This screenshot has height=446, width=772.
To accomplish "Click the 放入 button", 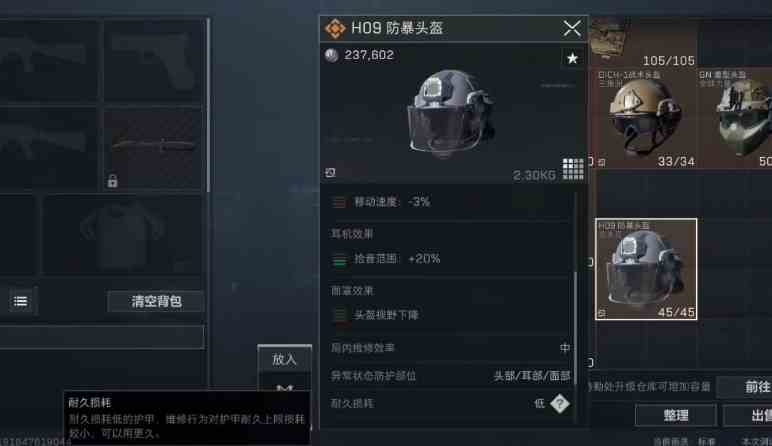I will tap(285, 359).
